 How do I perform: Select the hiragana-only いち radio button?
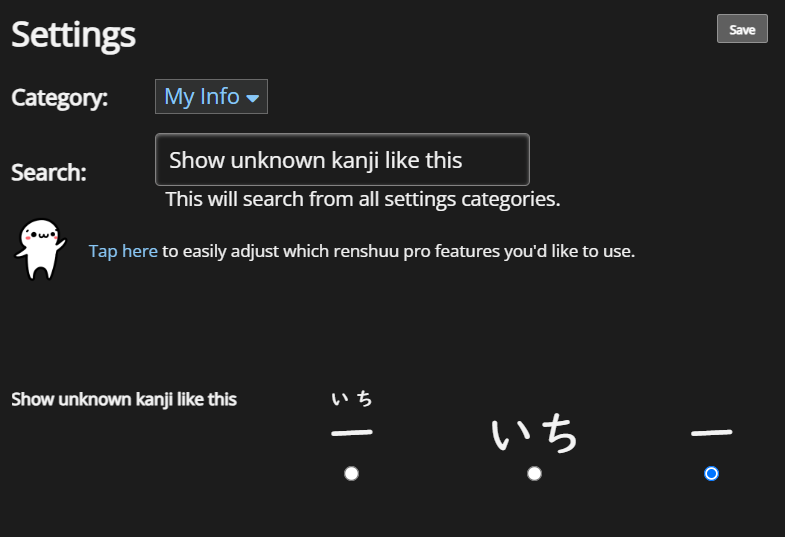[x=534, y=473]
